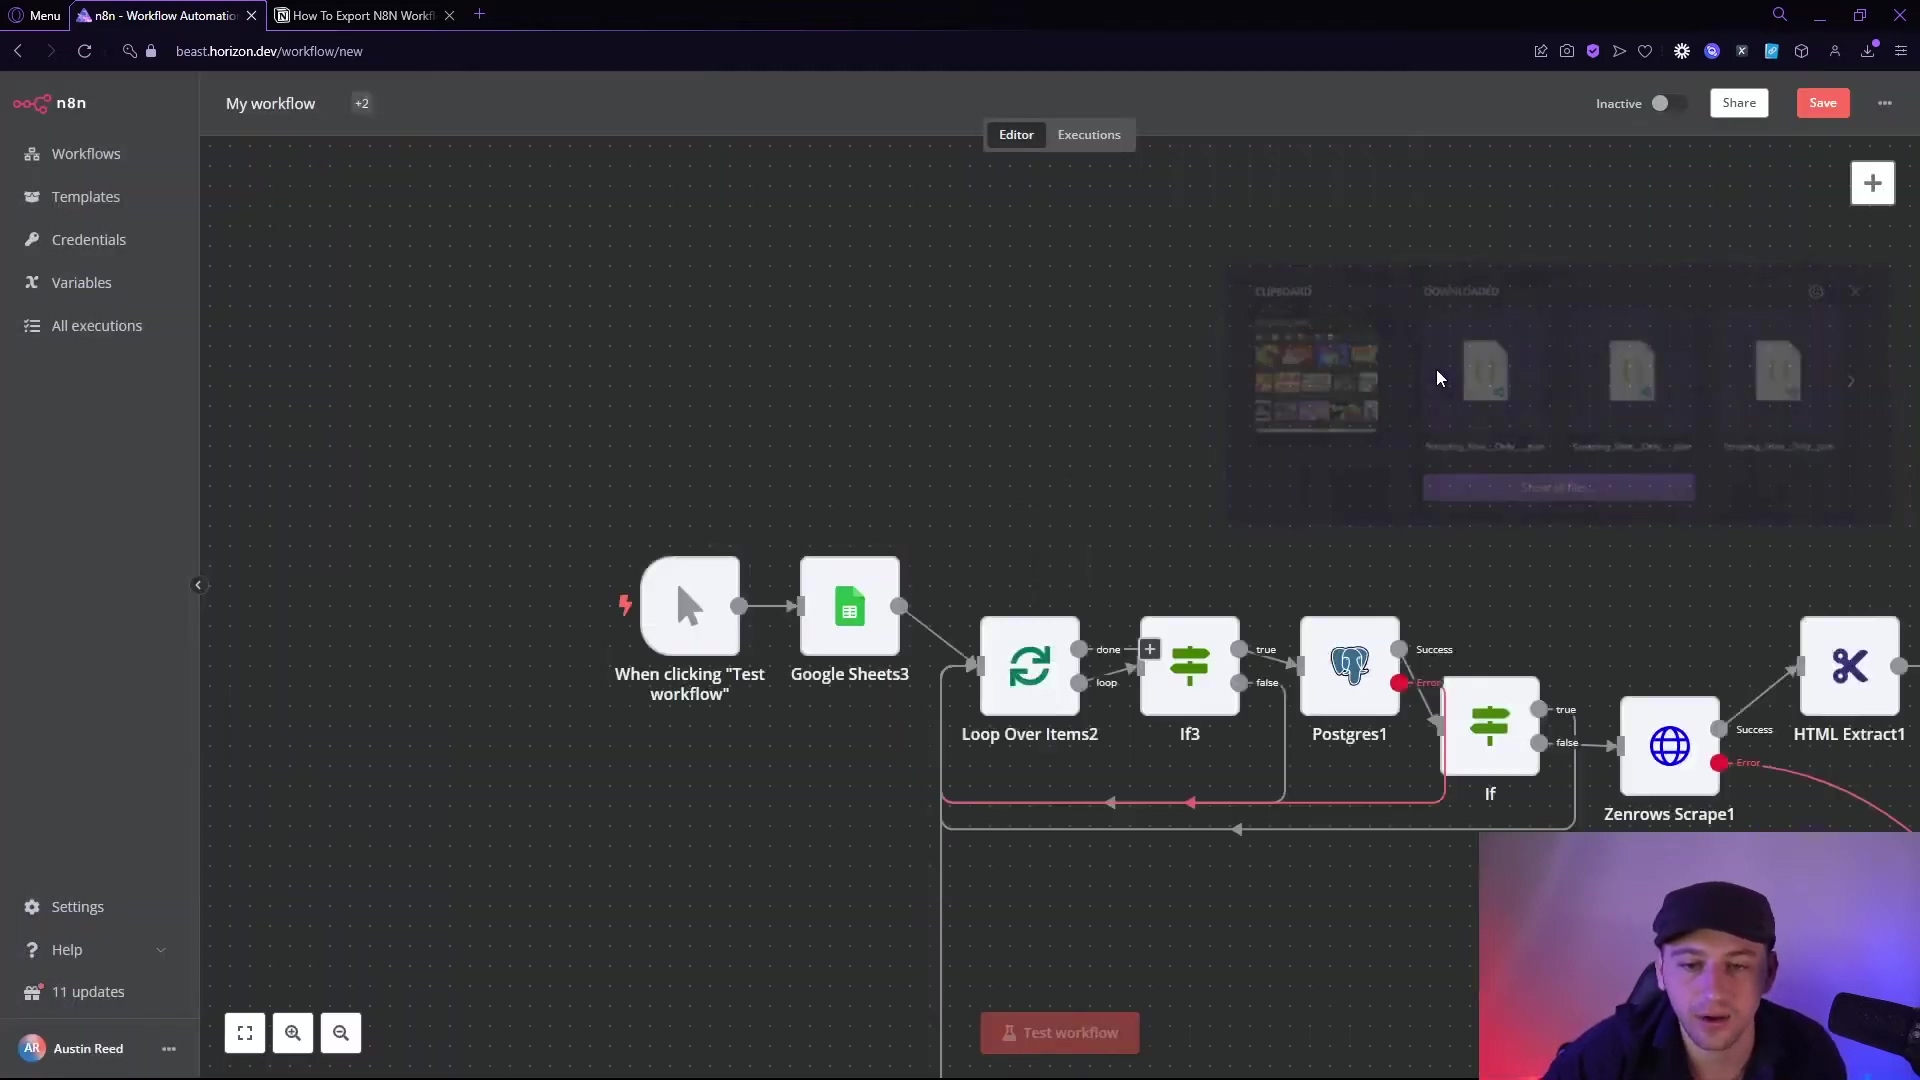Select the Google Sheets3 node

(x=850, y=606)
